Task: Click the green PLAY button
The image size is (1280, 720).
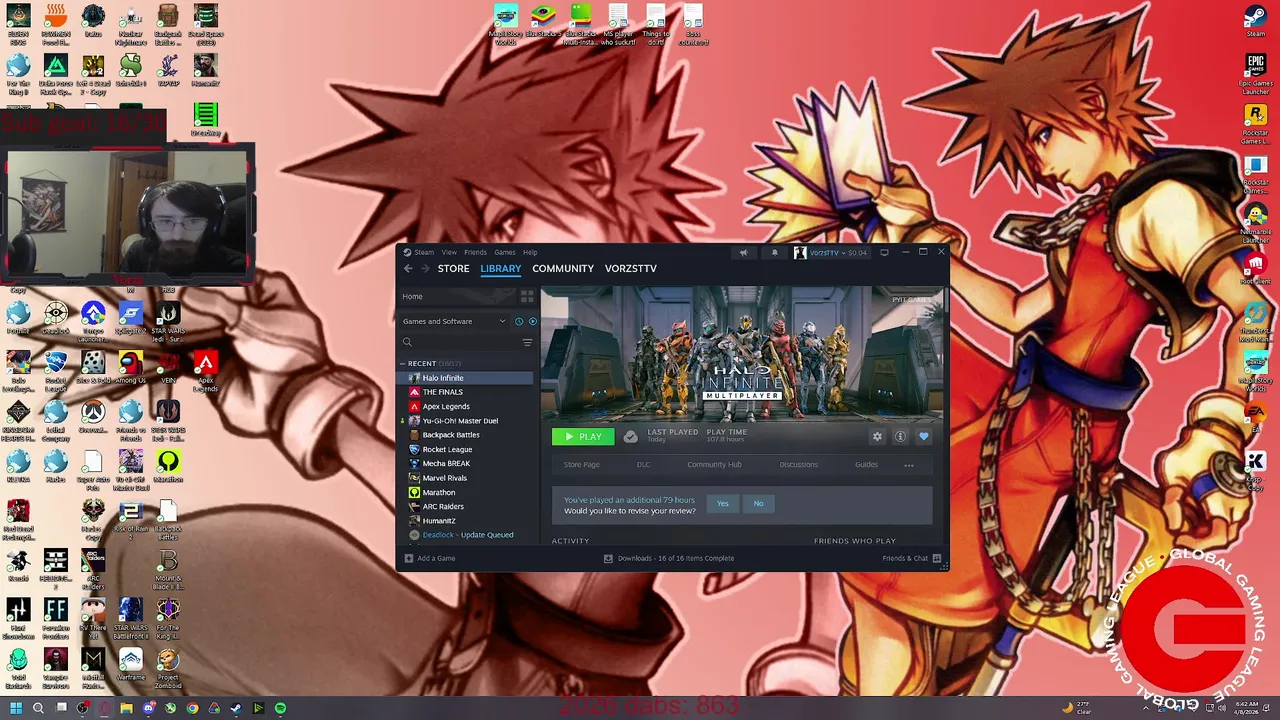Action: coord(583,436)
